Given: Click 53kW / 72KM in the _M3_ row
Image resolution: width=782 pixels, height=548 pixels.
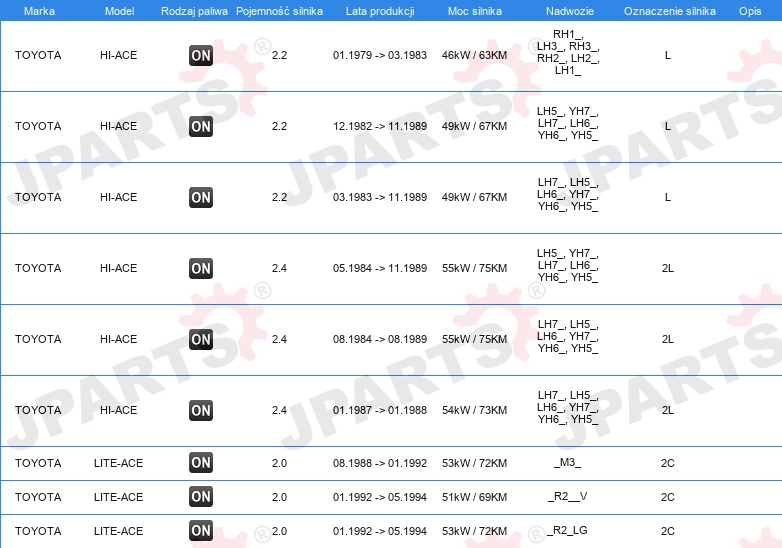Looking at the screenshot, I should [474, 463].
